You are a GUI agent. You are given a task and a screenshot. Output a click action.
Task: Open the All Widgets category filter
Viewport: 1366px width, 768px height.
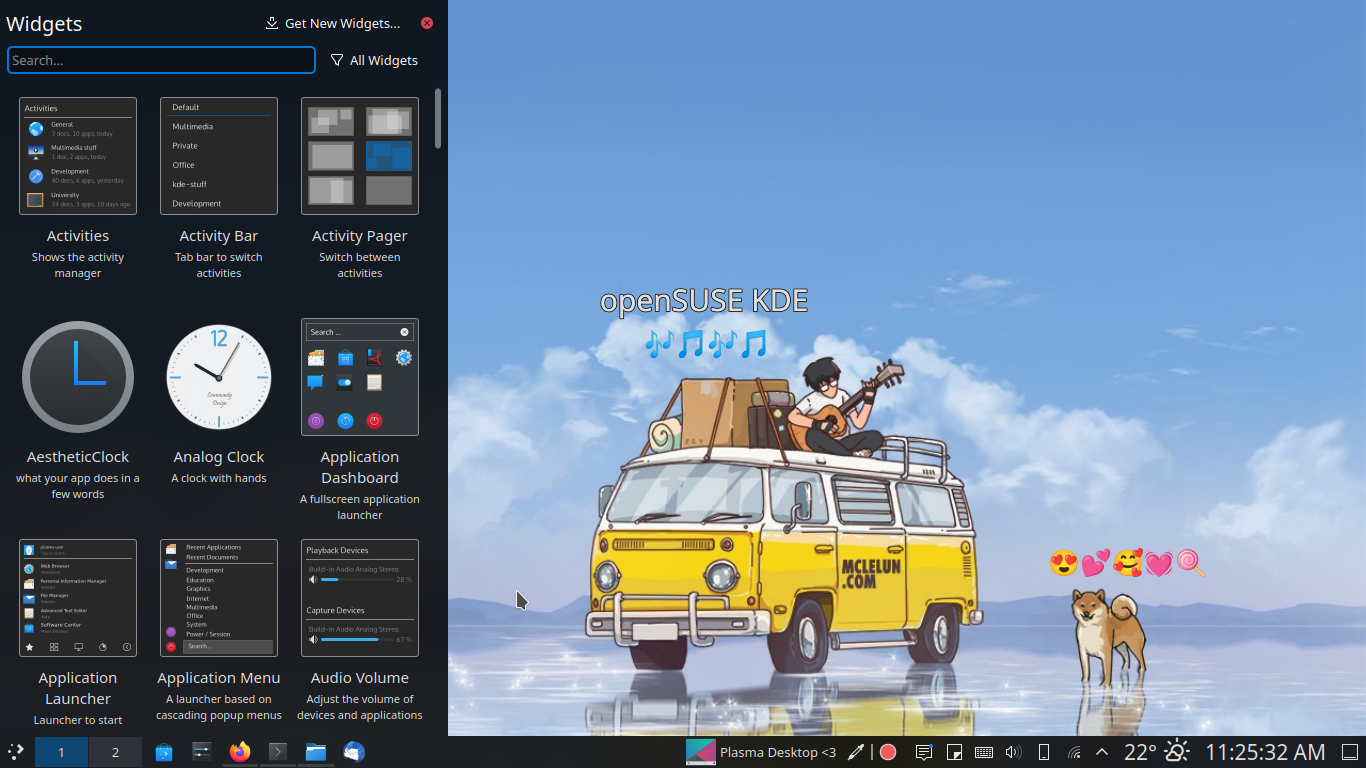(374, 60)
